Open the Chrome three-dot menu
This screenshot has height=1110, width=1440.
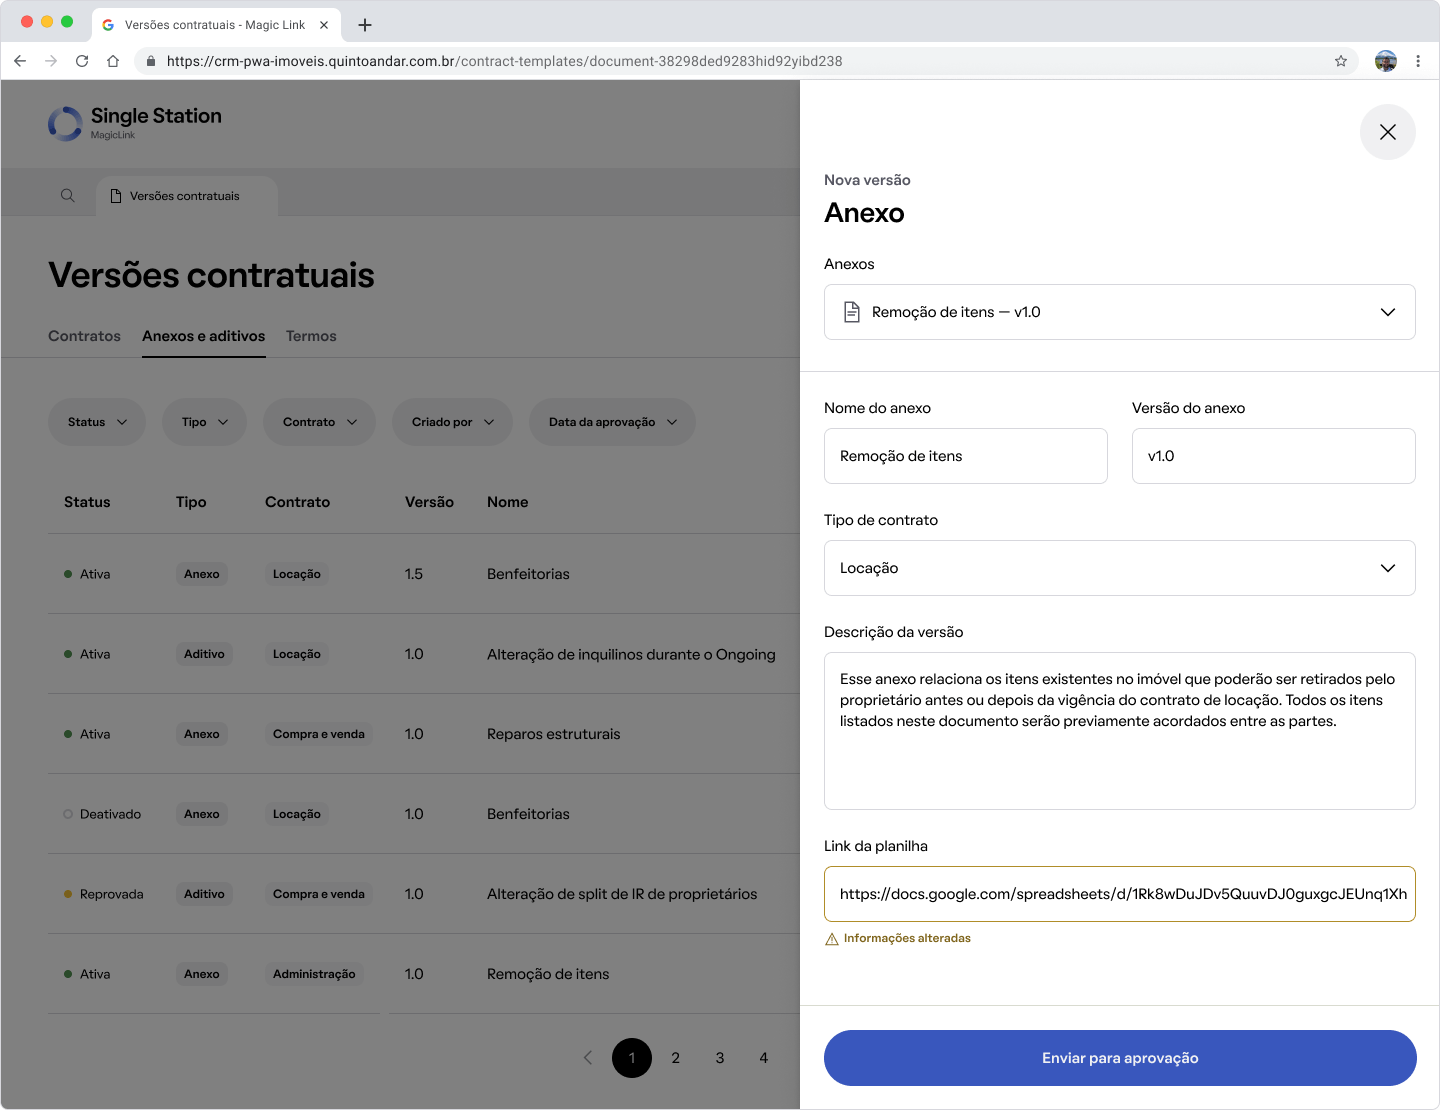1418,61
